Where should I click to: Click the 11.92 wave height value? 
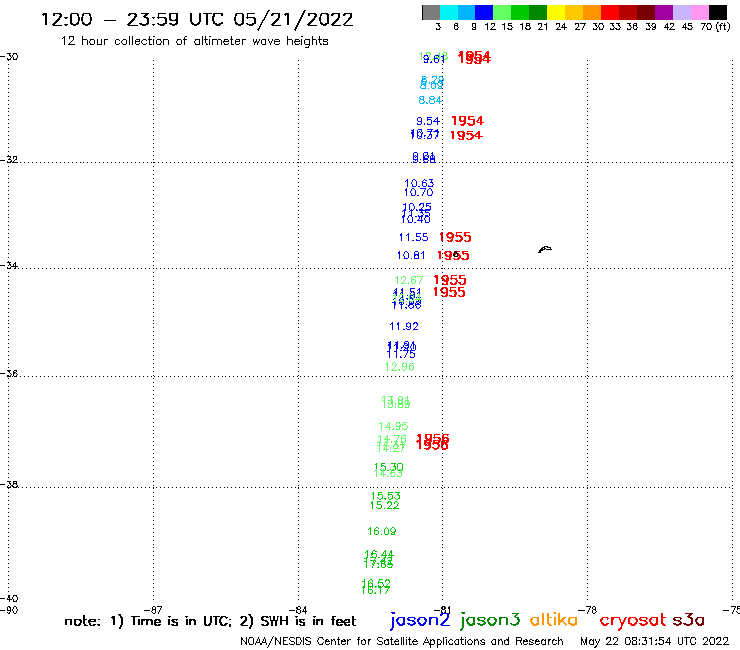point(404,326)
